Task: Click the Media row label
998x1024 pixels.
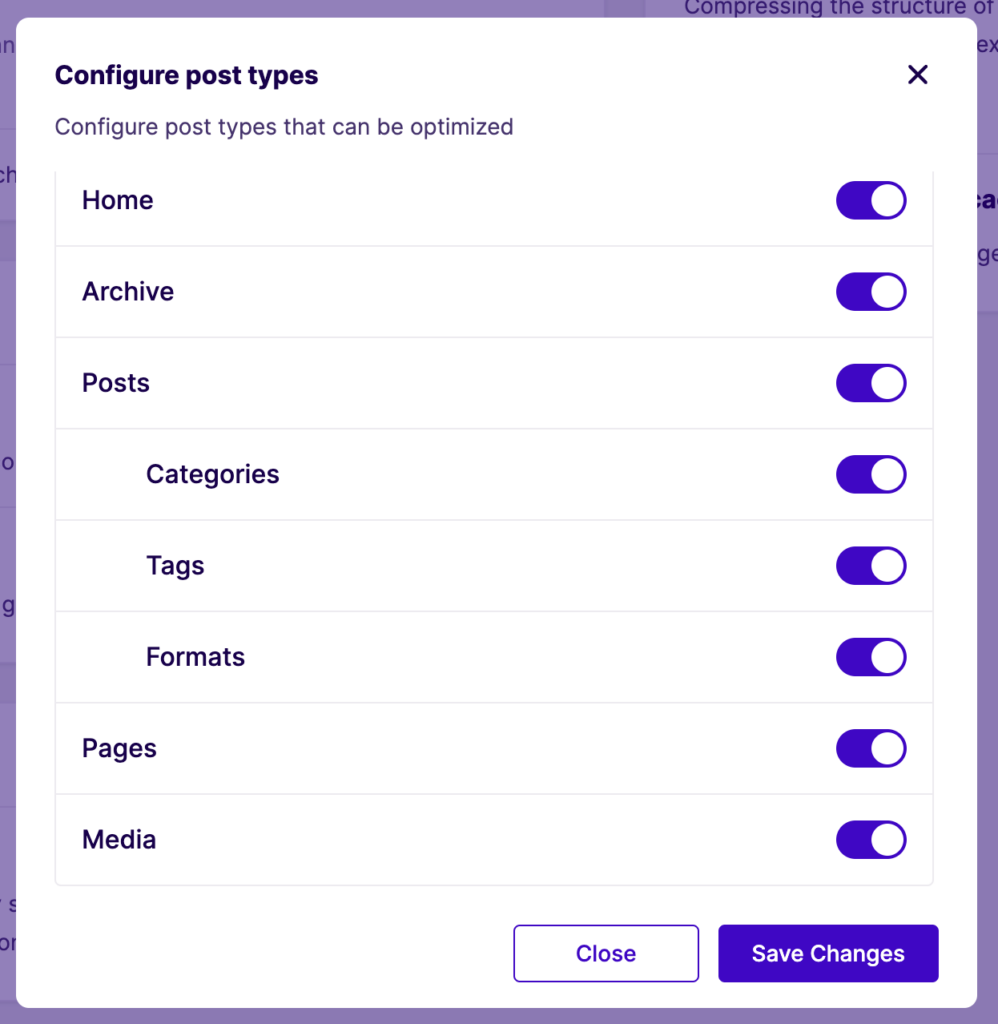Action: pyautogui.click(x=119, y=839)
